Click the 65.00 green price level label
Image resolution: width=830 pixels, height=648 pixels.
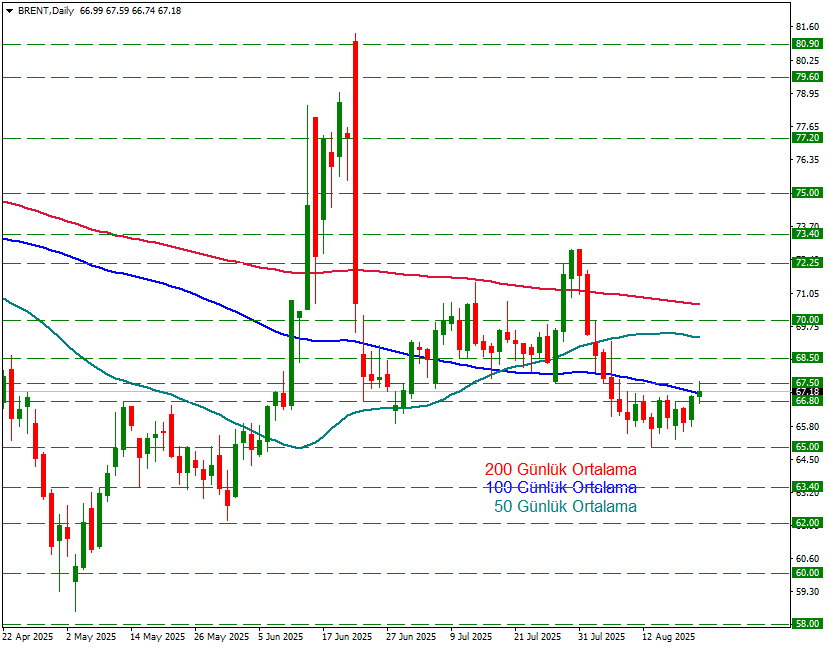point(808,447)
